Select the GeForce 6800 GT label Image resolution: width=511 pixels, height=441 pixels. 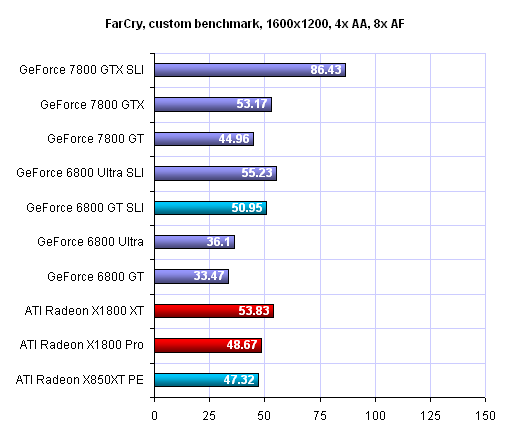95,276
